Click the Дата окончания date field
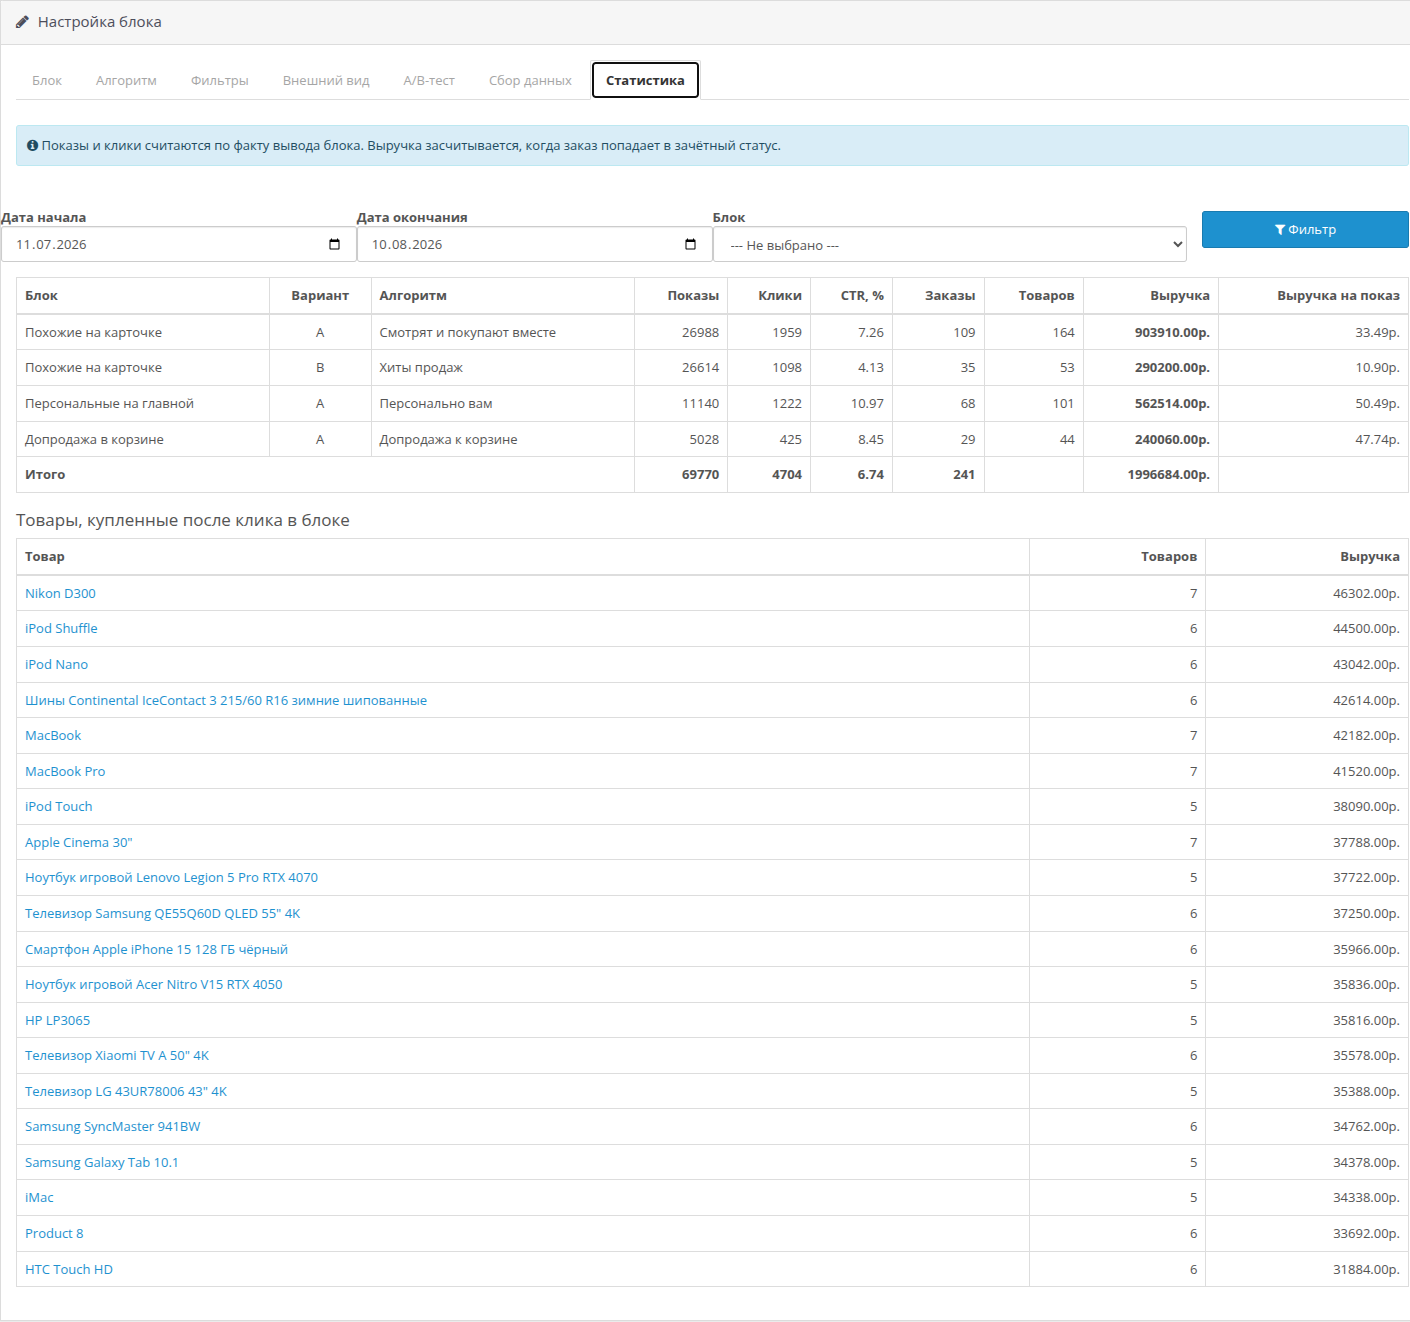This screenshot has height=1322, width=1410. (534, 244)
